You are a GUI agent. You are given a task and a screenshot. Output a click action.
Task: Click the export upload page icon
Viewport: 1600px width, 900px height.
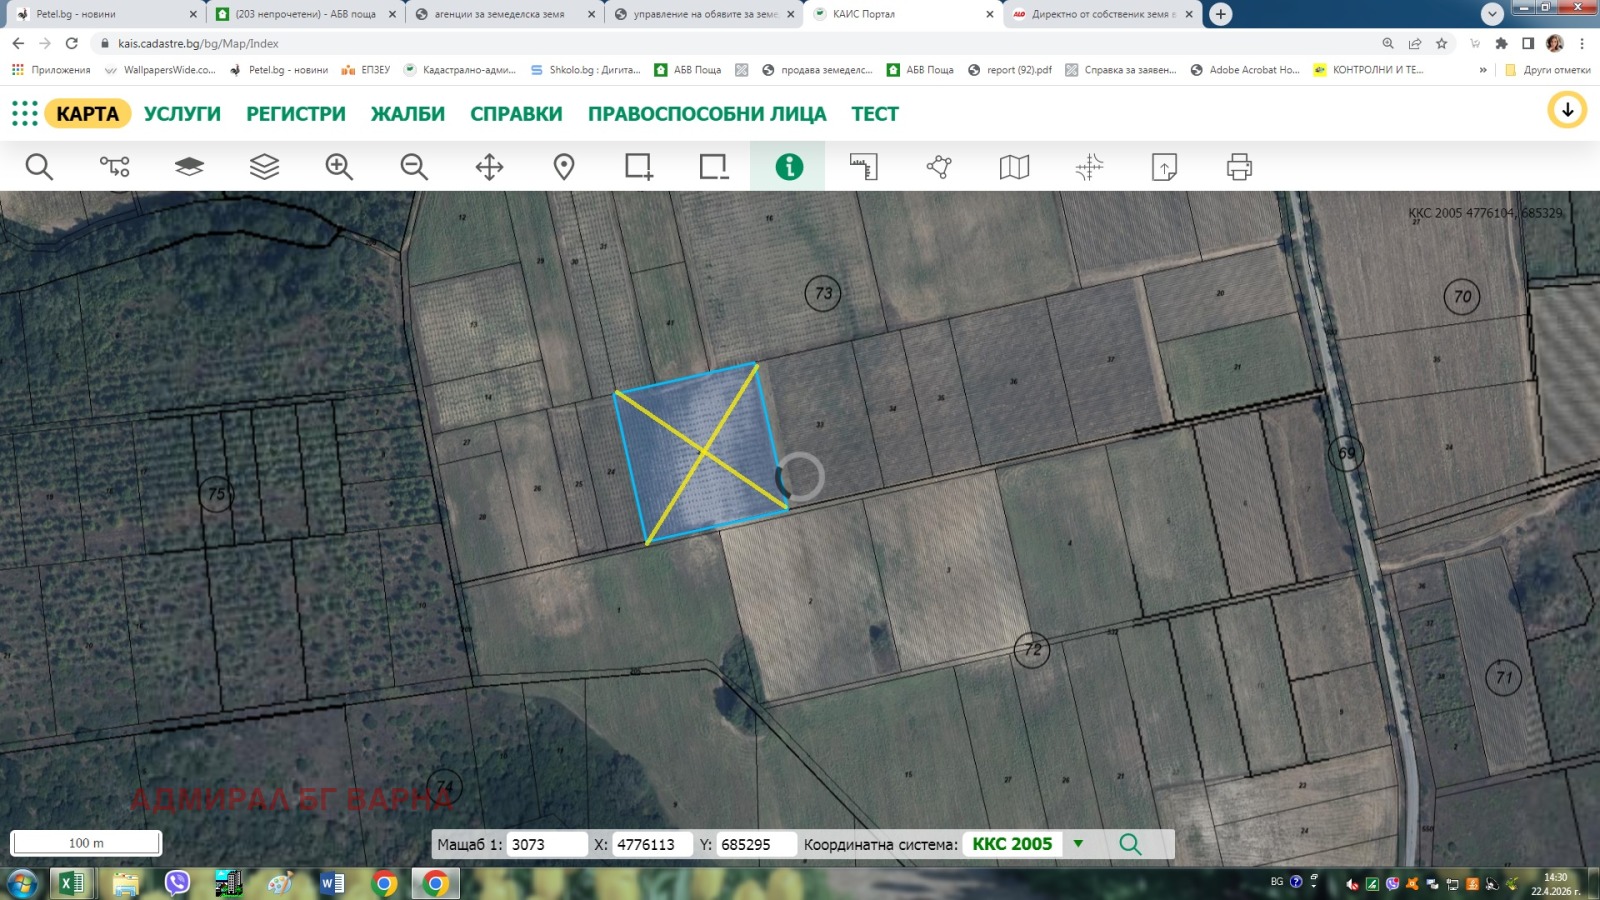[x=1164, y=166]
